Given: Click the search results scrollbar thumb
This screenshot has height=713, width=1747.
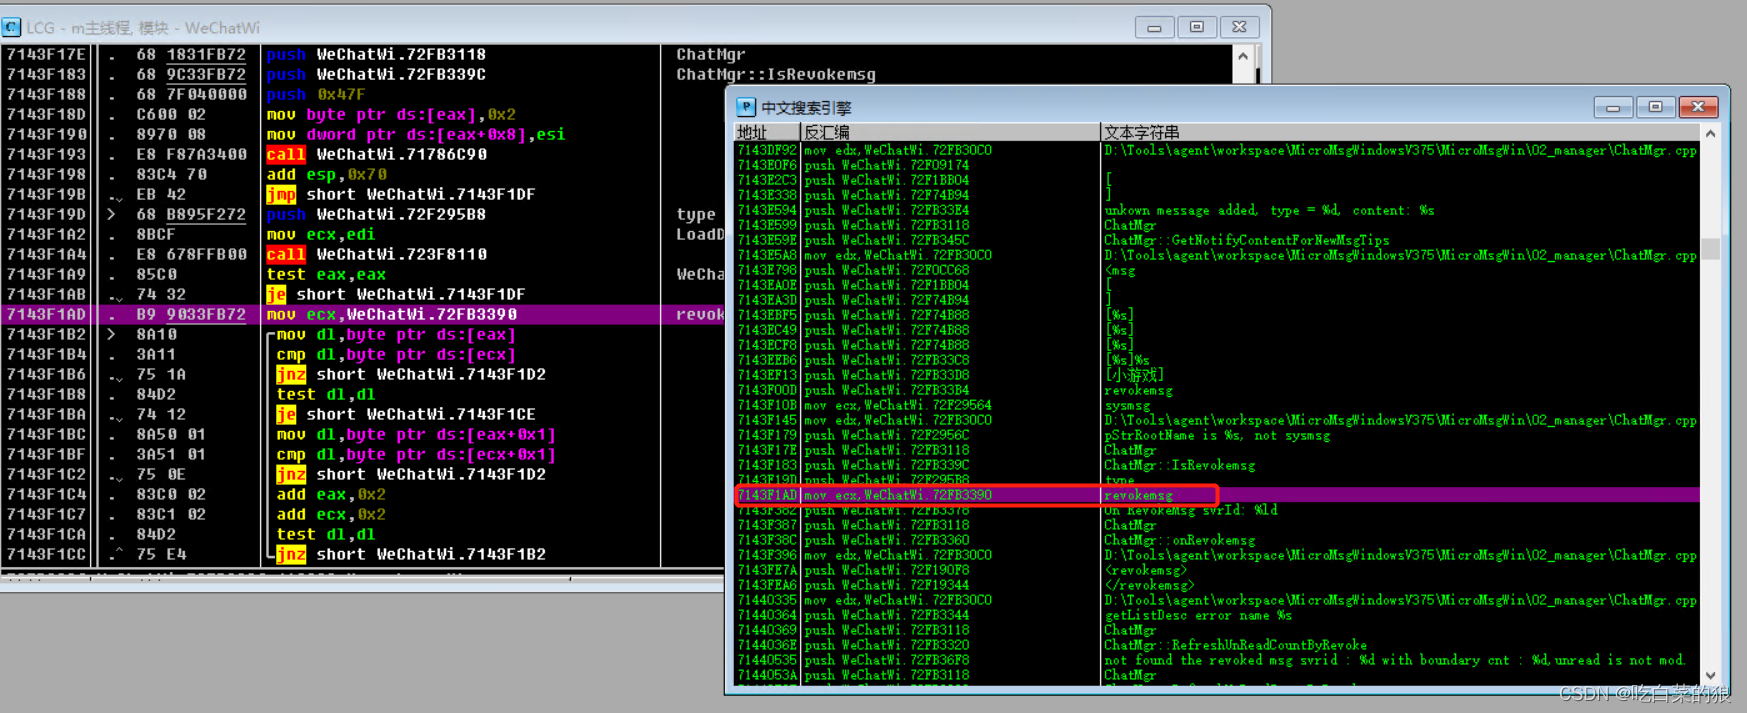Looking at the screenshot, I should point(1711,249).
